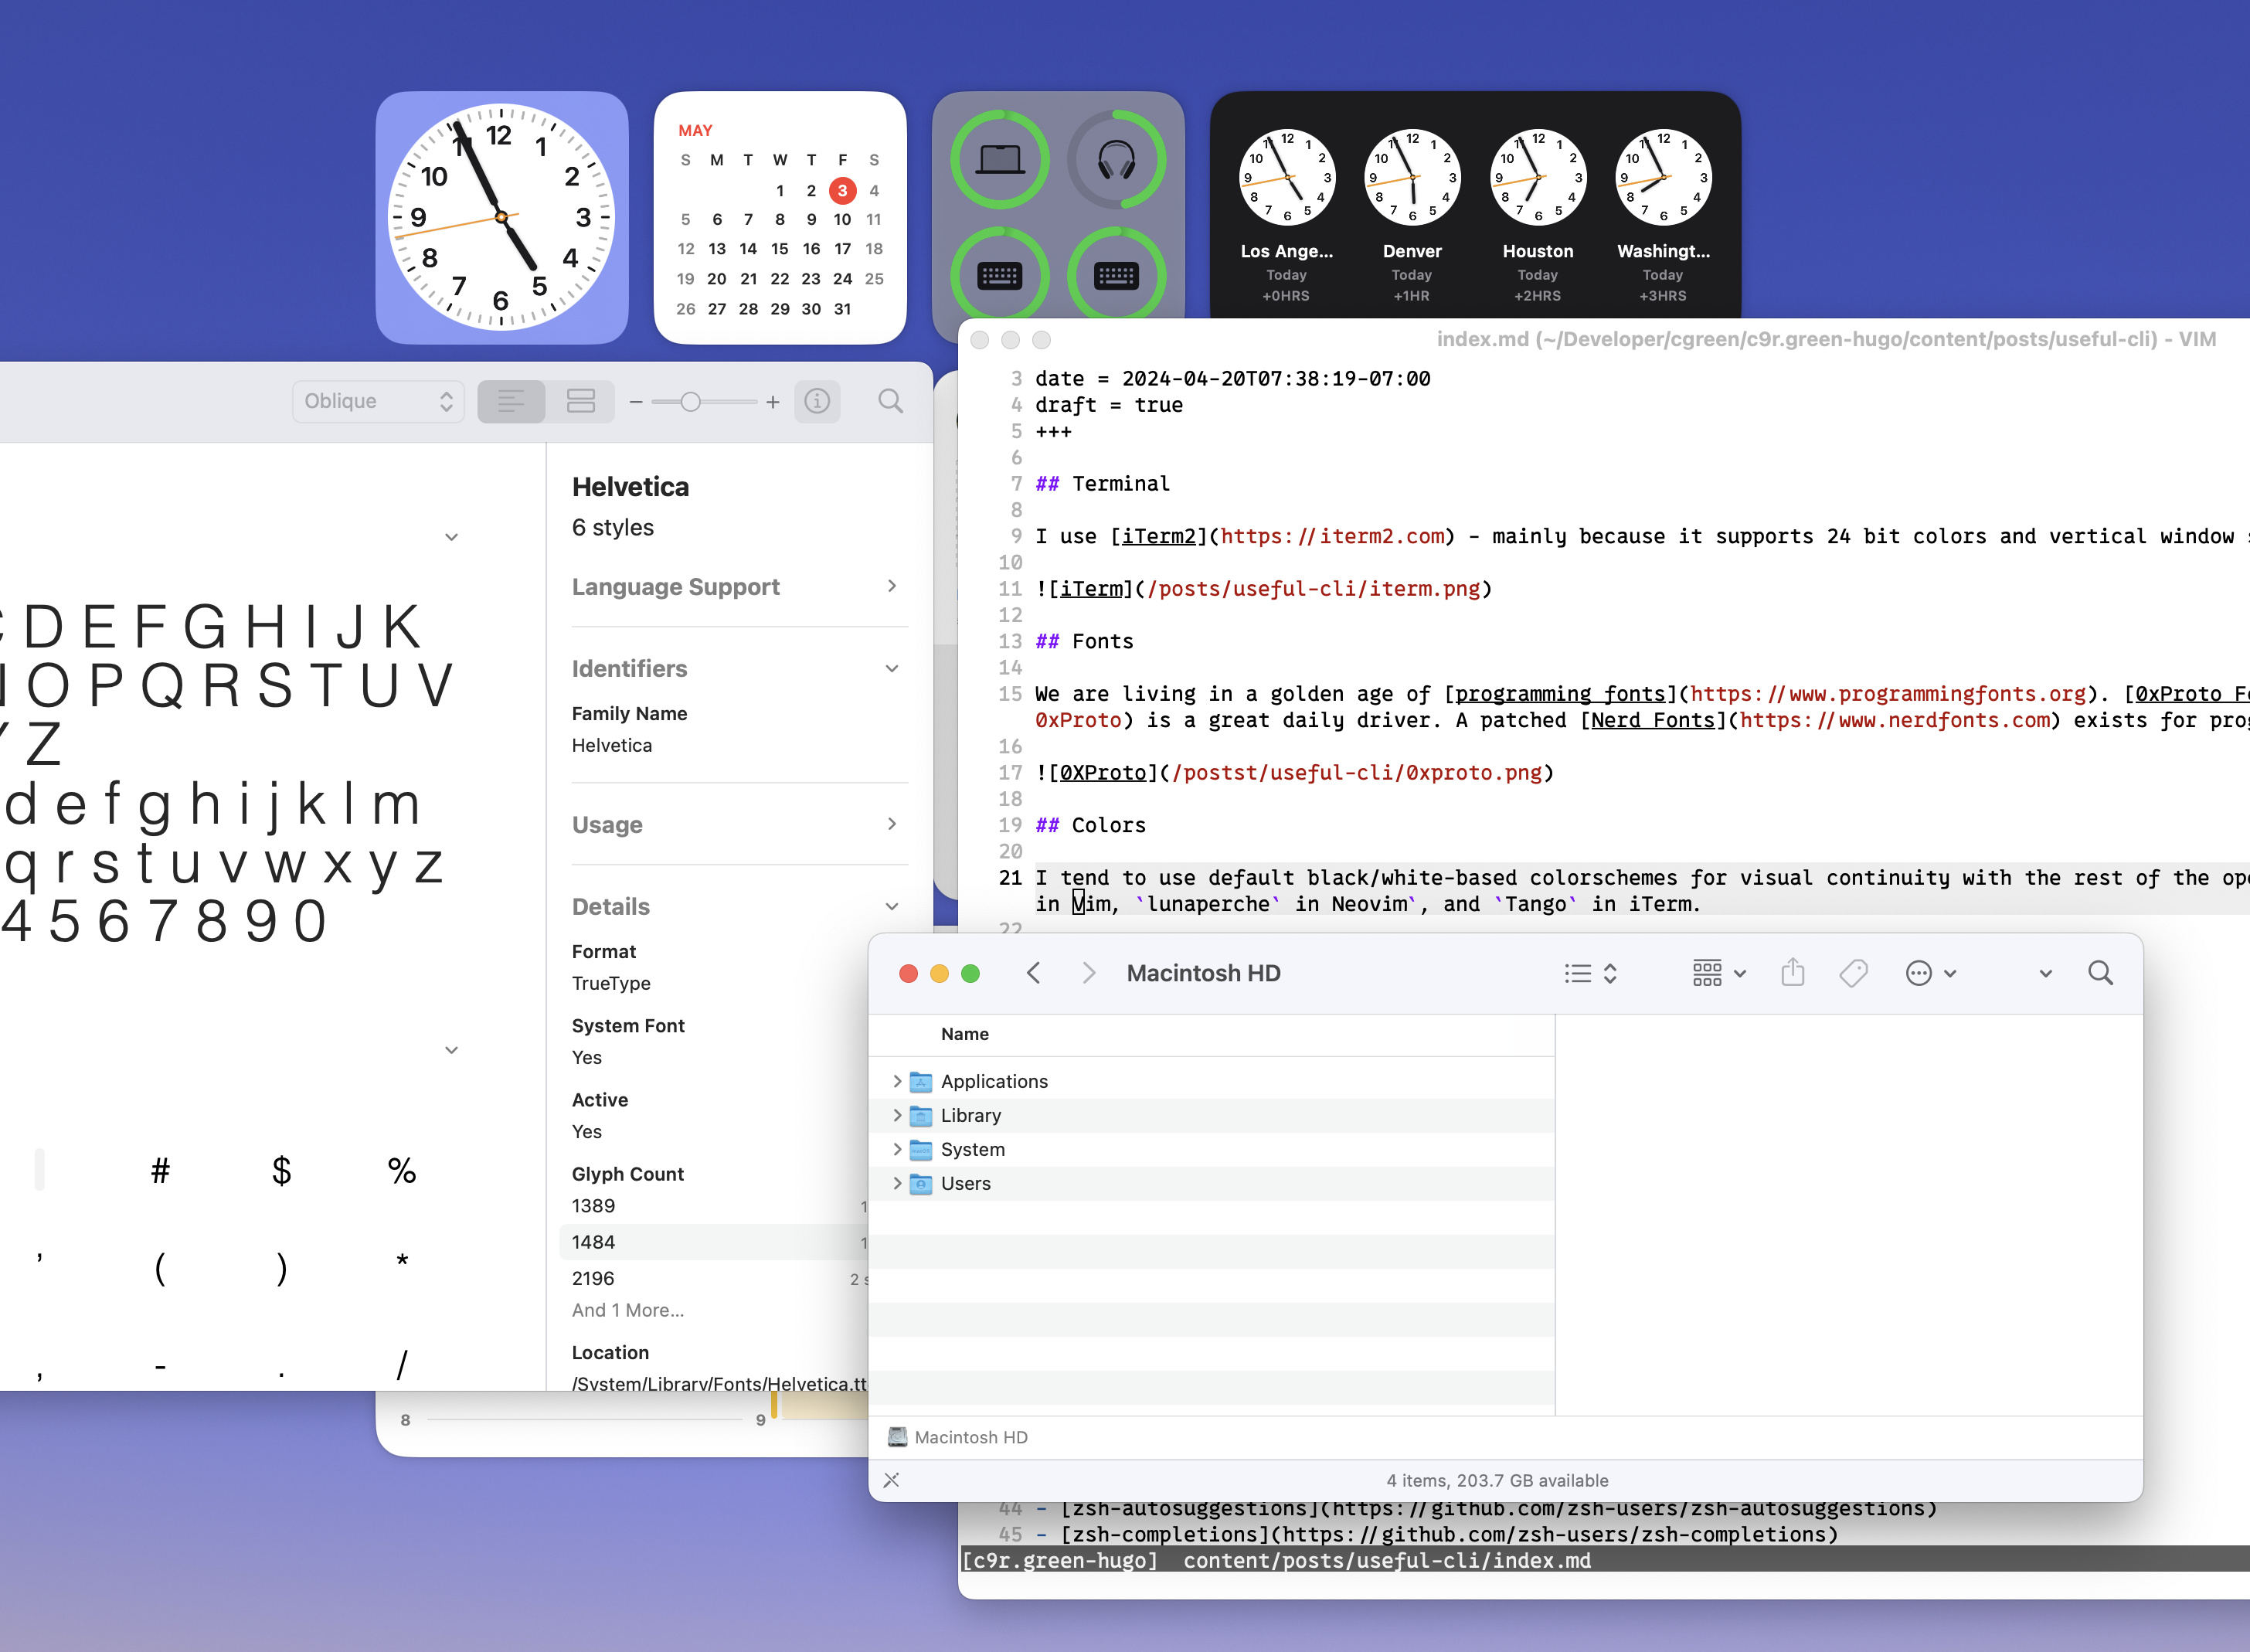Go back with Finder's back arrow
The width and height of the screenshot is (2250, 1652).
pyautogui.click(x=1034, y=973)
